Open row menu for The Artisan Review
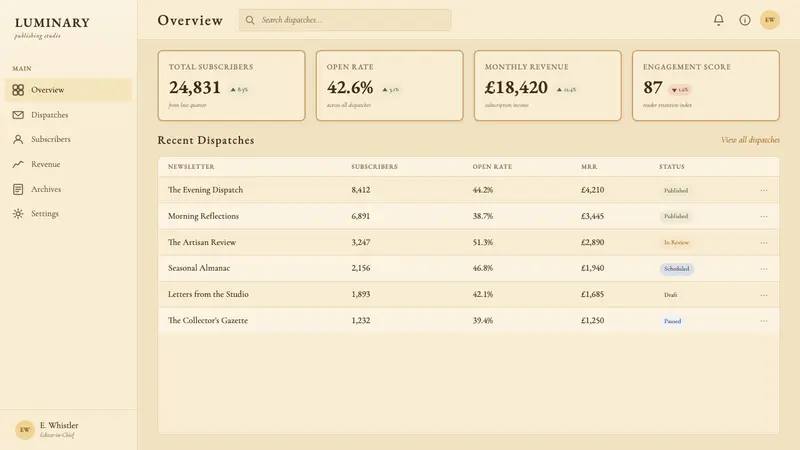800x450 pixels. [764, 243]
